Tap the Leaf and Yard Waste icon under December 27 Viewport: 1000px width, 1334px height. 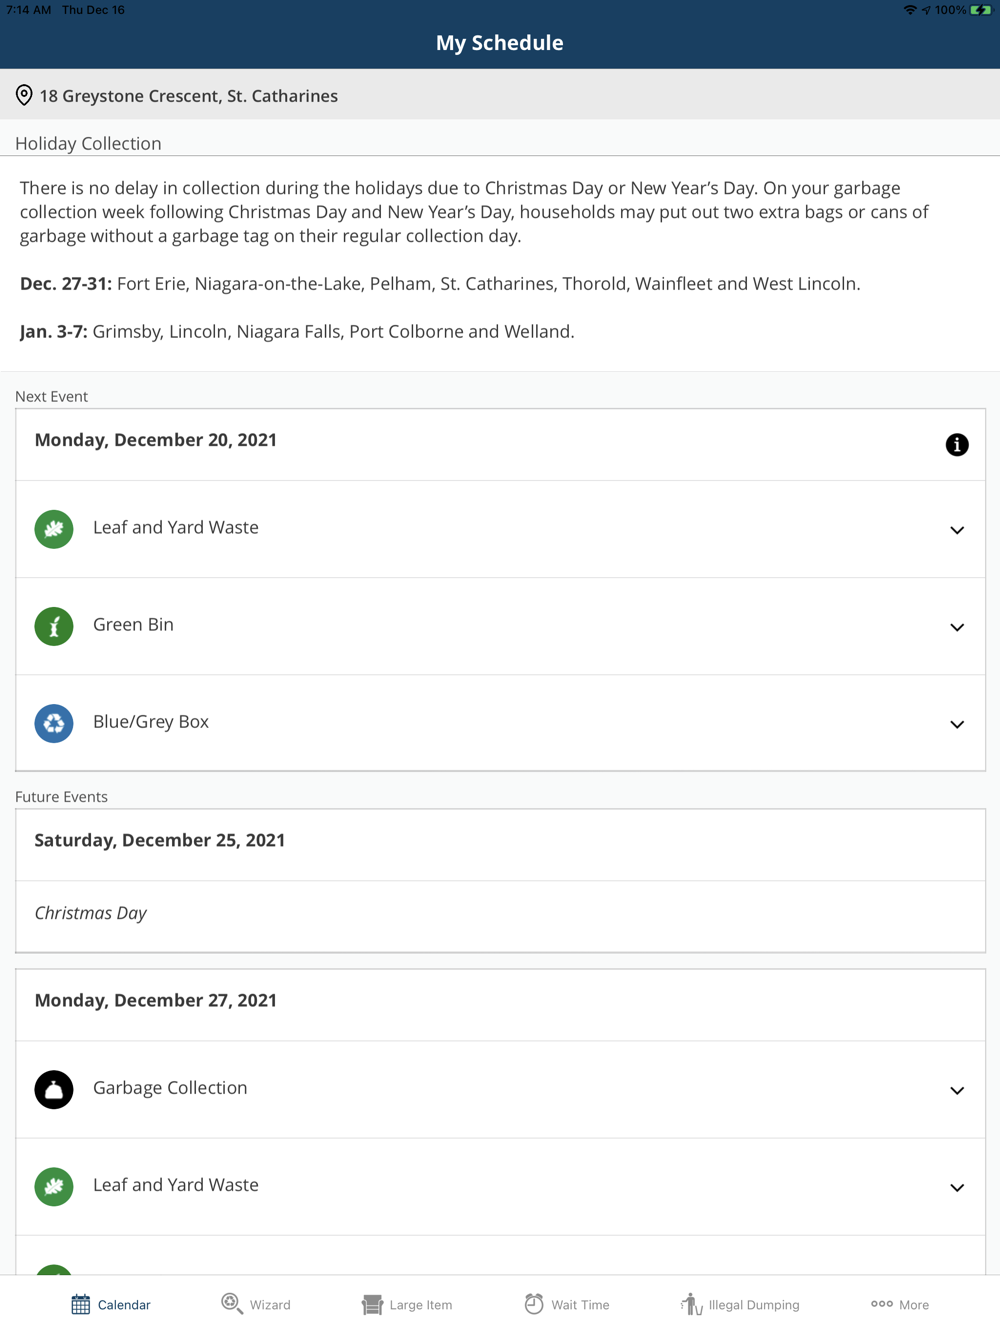coord(54,1186)
